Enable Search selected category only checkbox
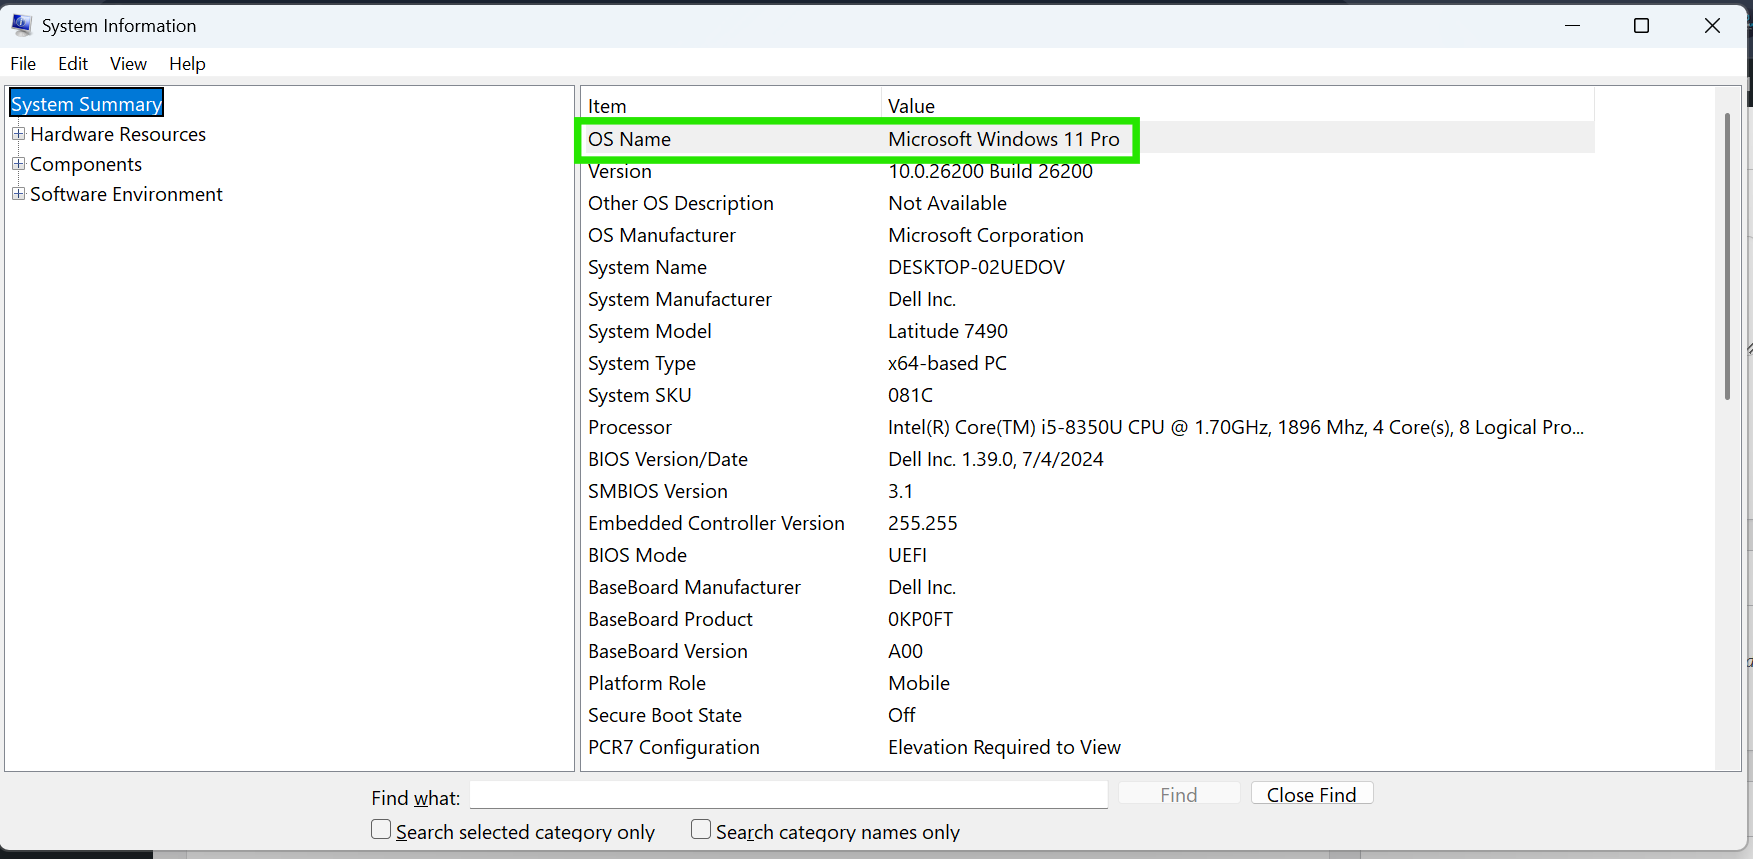This screenshot has width=1753, height=859. (381, 830)
